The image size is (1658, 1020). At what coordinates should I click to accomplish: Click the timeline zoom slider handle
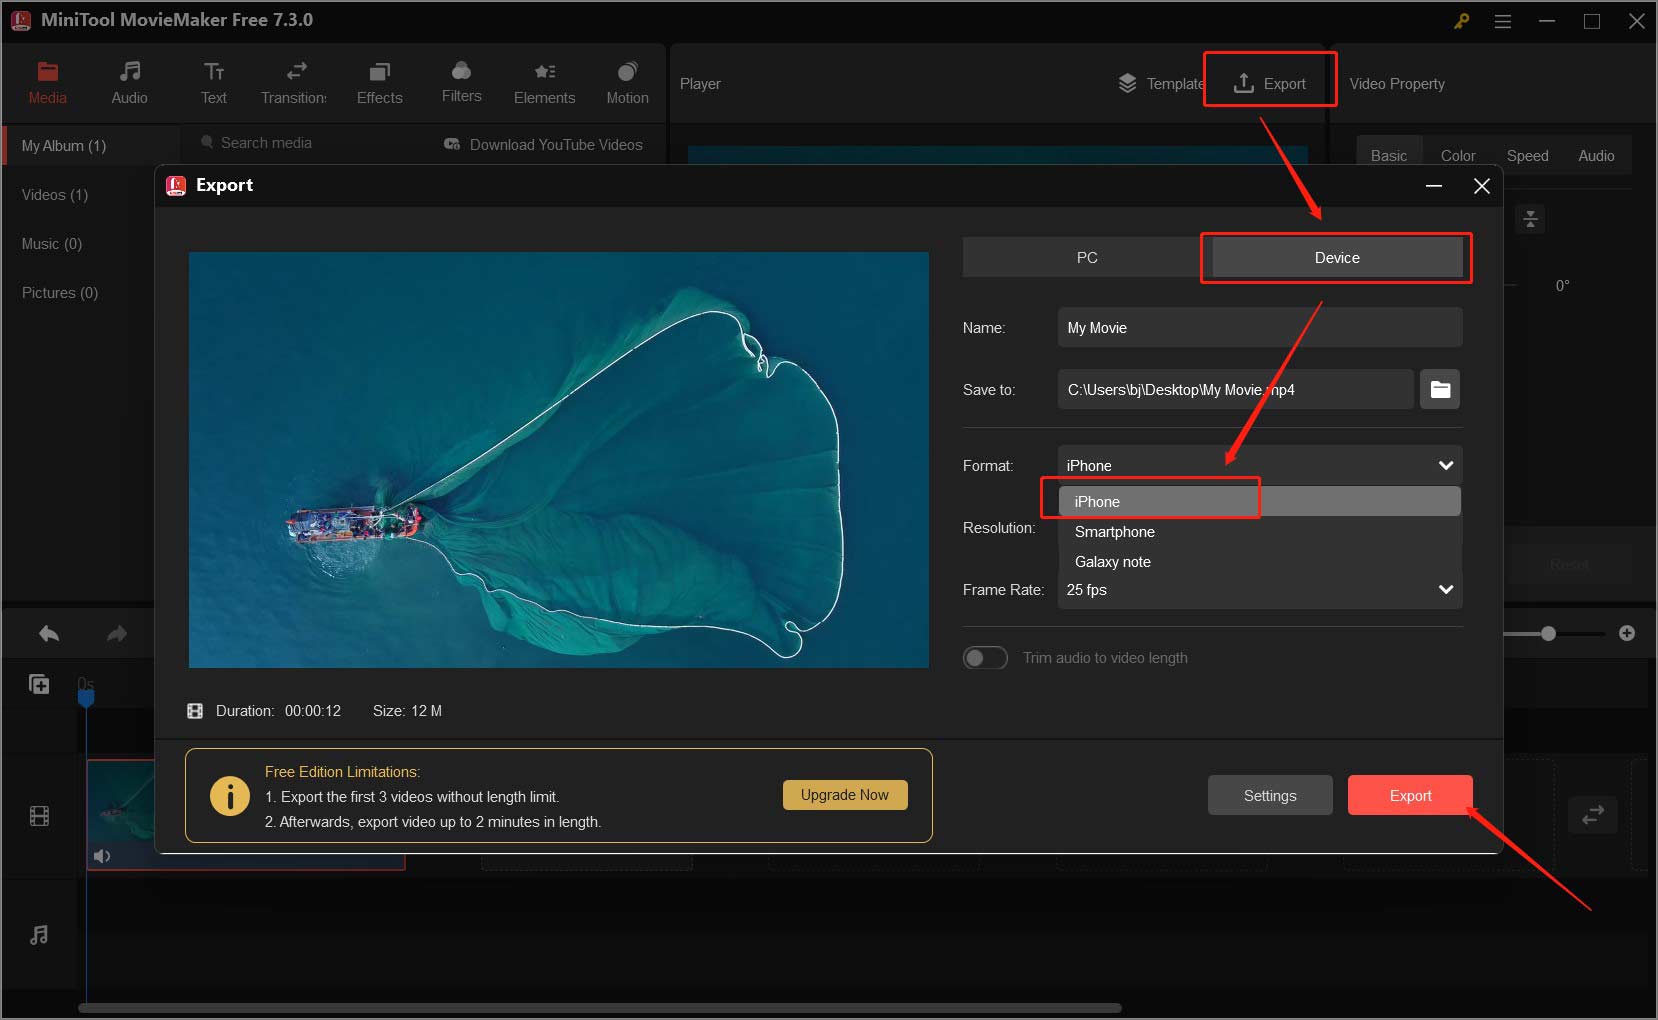(1548, 633)
